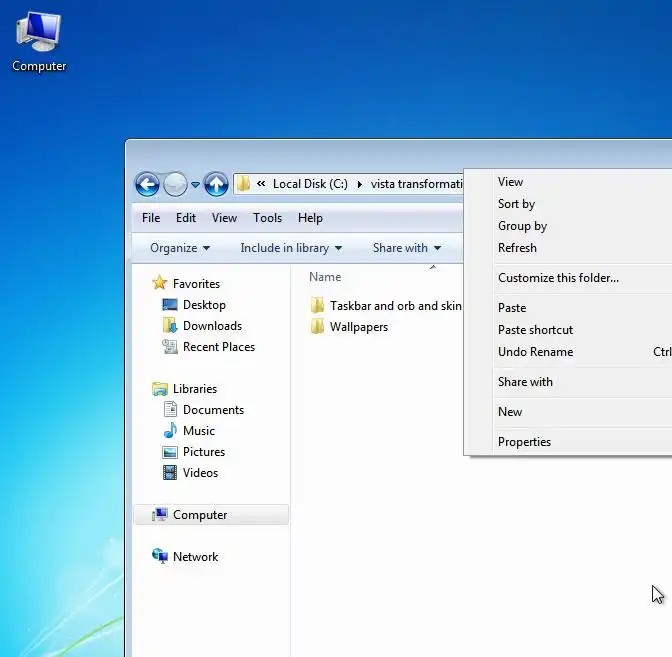Click Taskbar and orb and skin folder icon
This screenshot has height=657, width=672.
coord(317,305)
